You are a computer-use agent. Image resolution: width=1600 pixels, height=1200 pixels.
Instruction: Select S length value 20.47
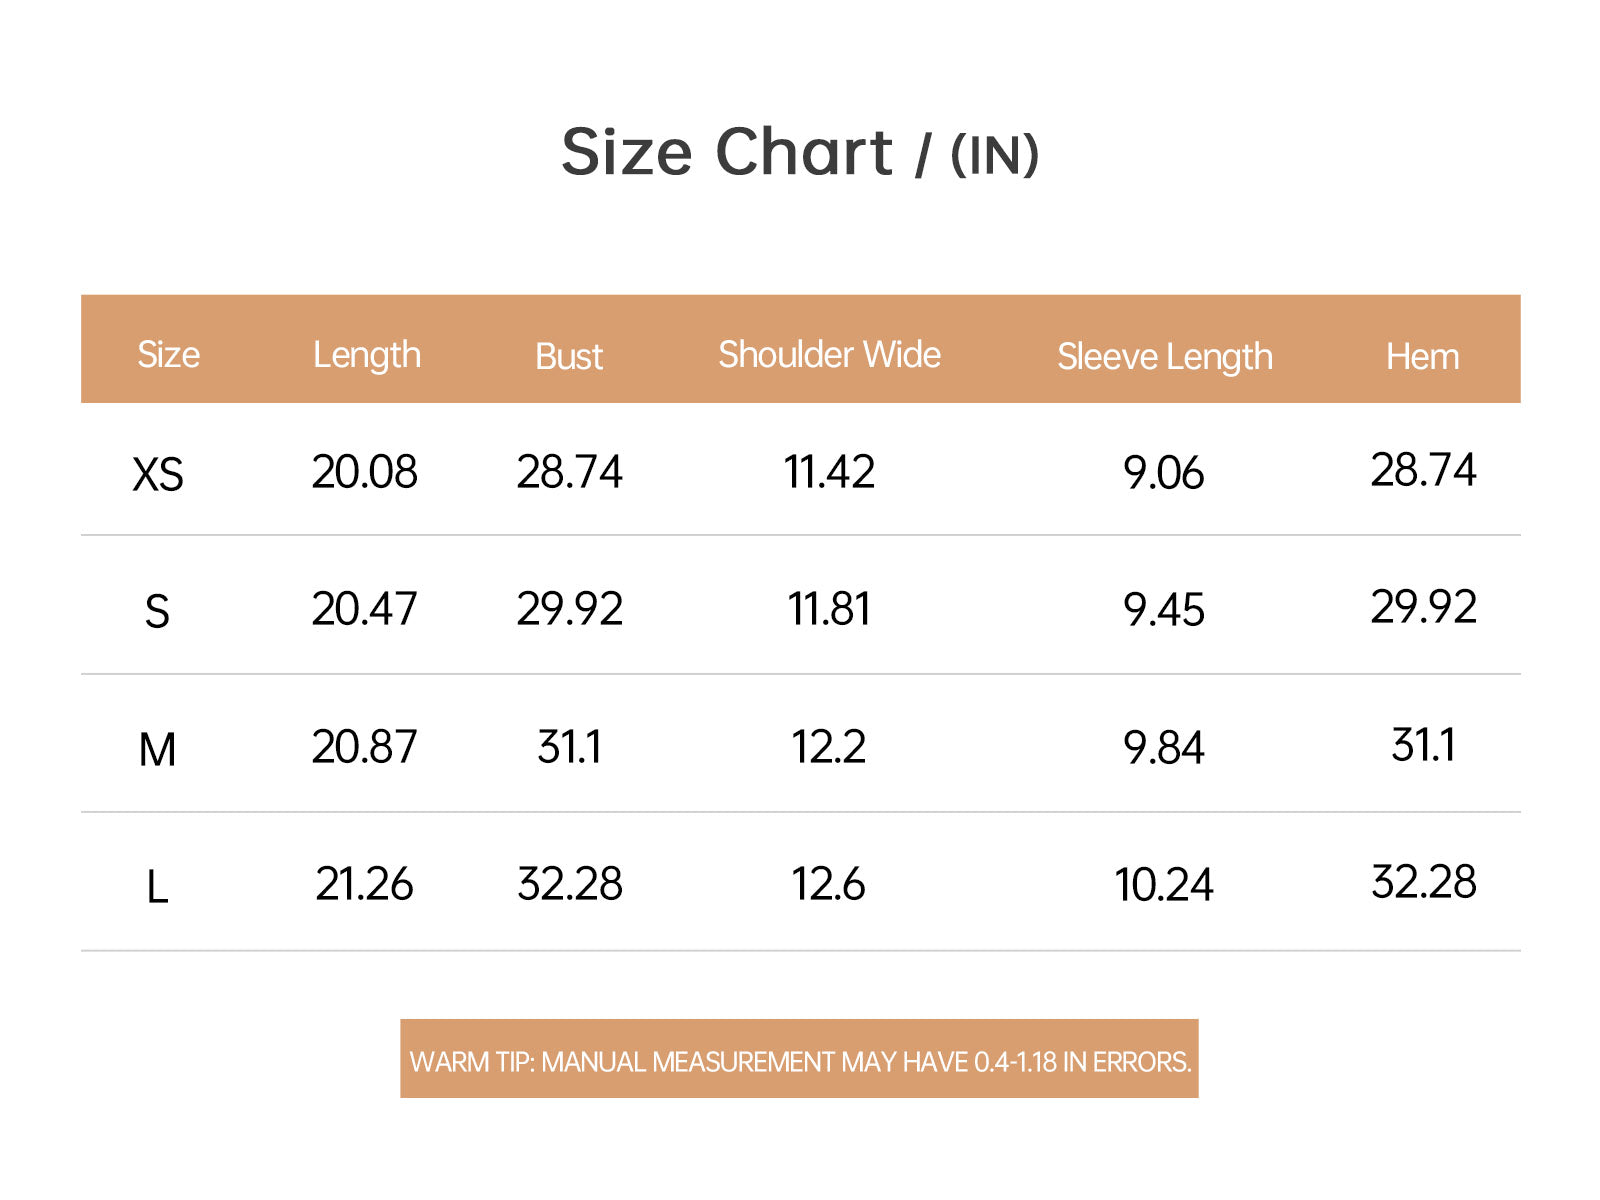coord(364,609)
